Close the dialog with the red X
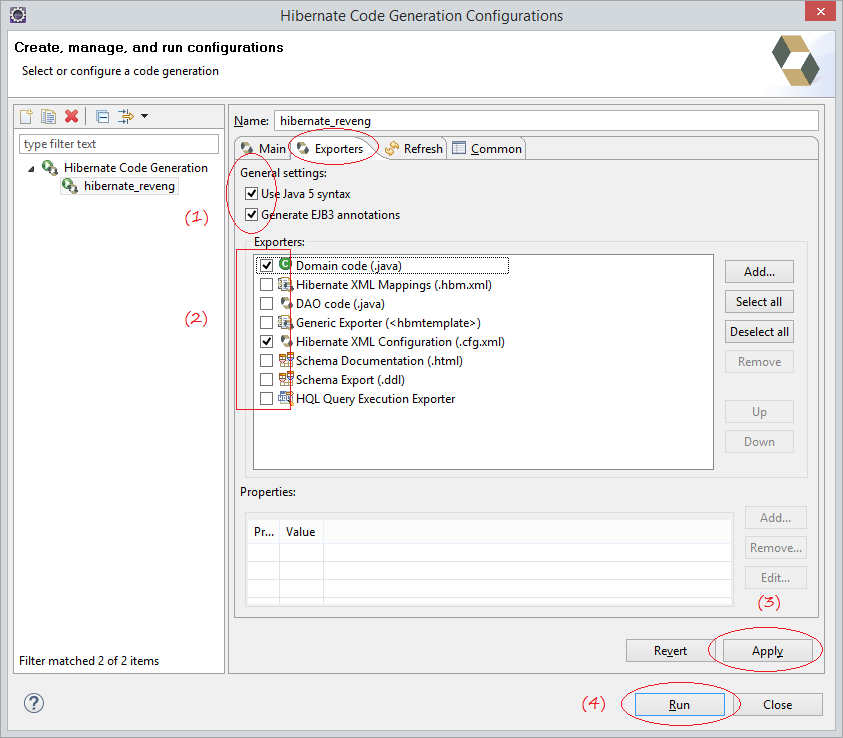Viewport: 843px width, 738px height. tap(820, 11)
